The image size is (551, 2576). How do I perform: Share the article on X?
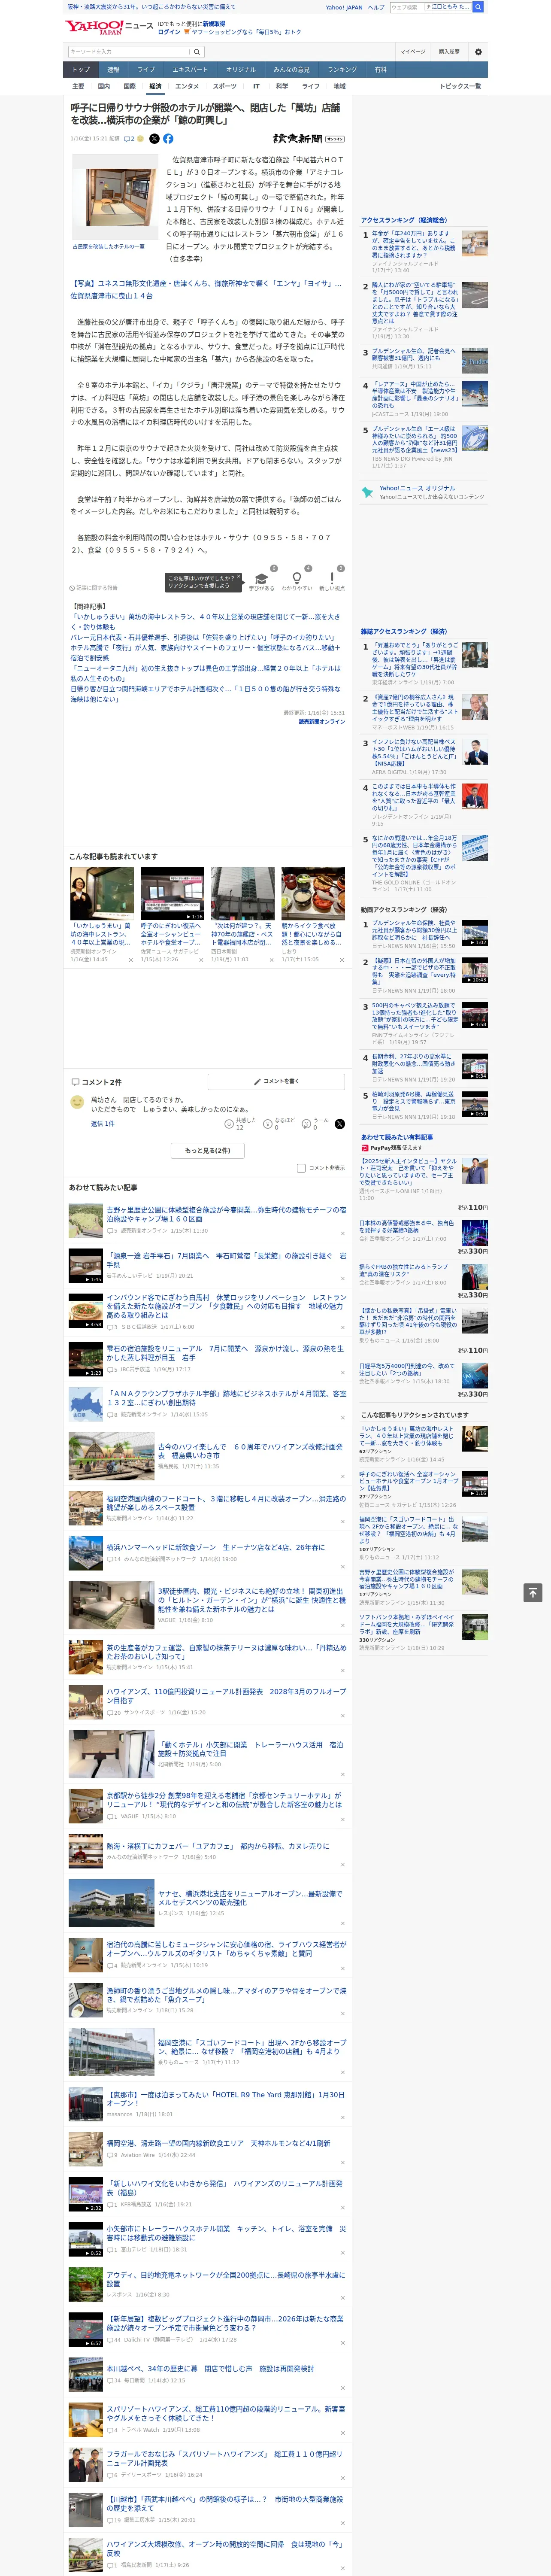point(154,139)
